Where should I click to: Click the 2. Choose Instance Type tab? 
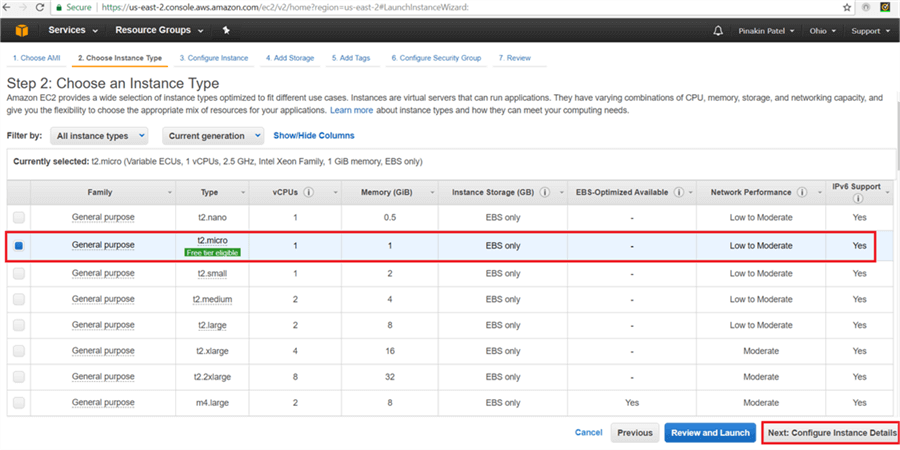pyautogui.click(x=120, y=58)
